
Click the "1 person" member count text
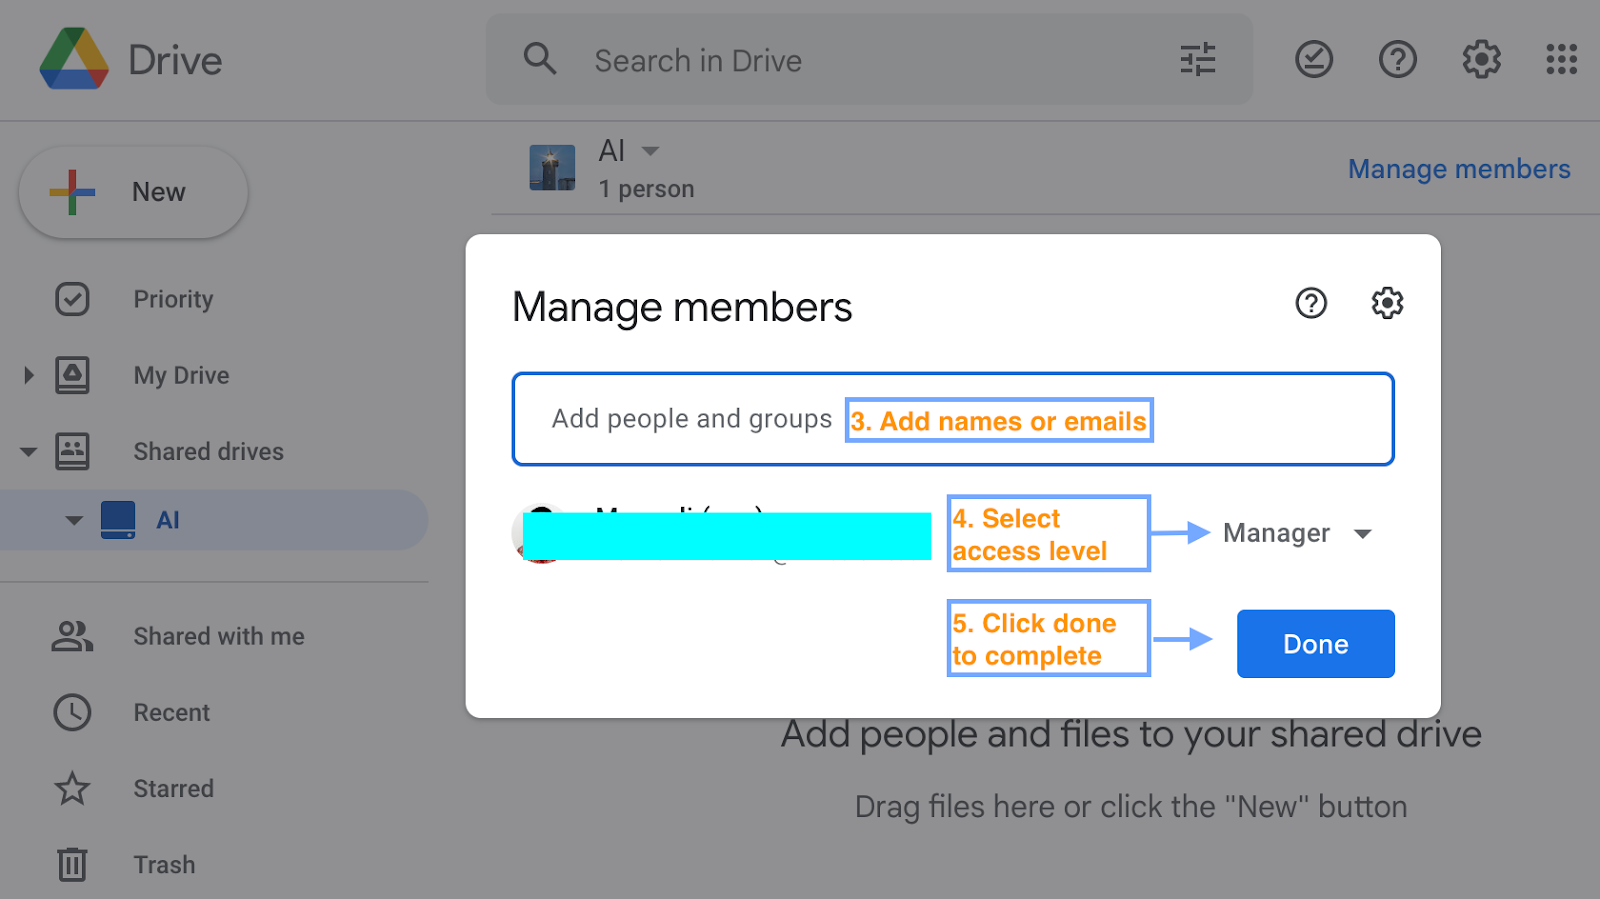(x=646, y=189)
